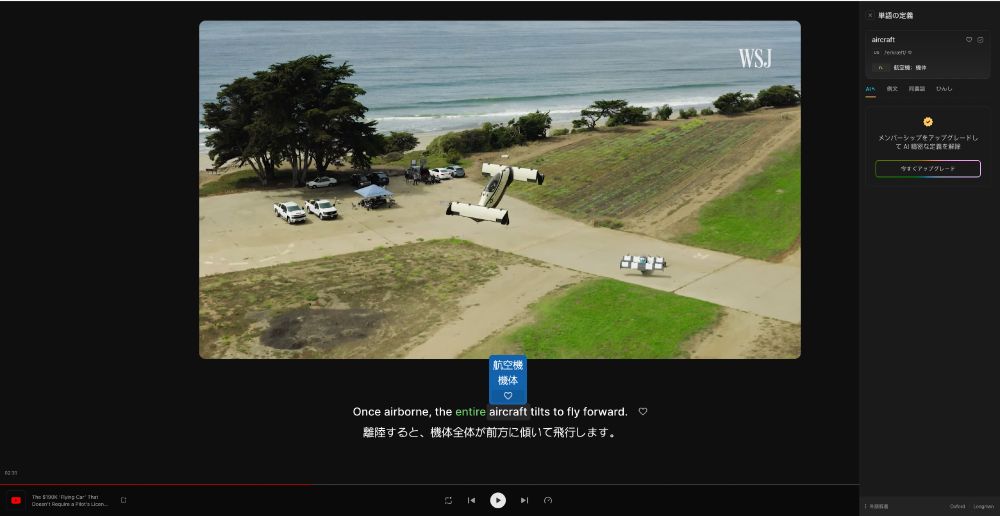Screen dimensions: 1000x516
Task: Click the video title "The $190K 'Flying Car'"
Action: pos(70,501)
